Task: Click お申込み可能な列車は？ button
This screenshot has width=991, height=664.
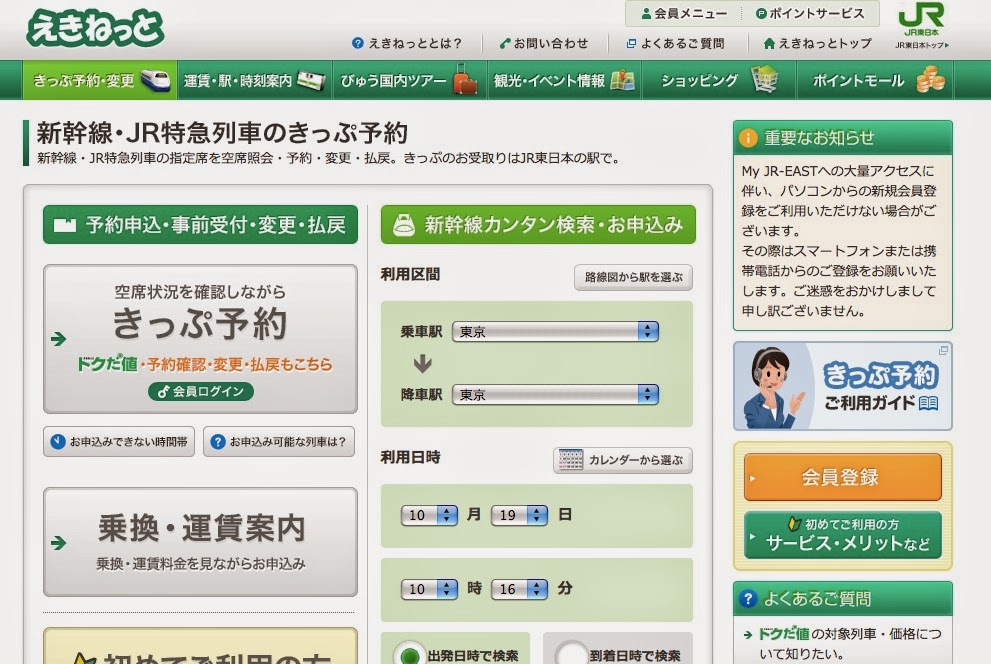Action: pos(279,442)
